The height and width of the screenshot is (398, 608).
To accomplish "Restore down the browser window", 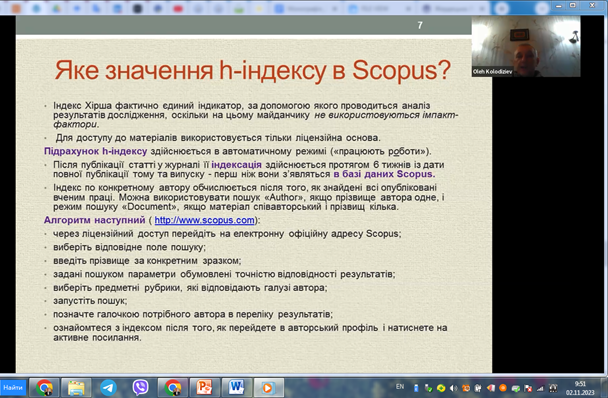I will coord(572,5).
